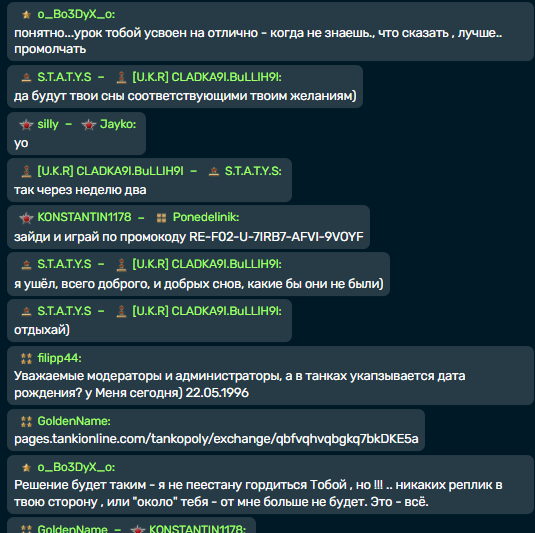Click GoldenName's rank icon in tankopoly link message
This screenshot has width=535, height=533.
click(x=26, y=421)
